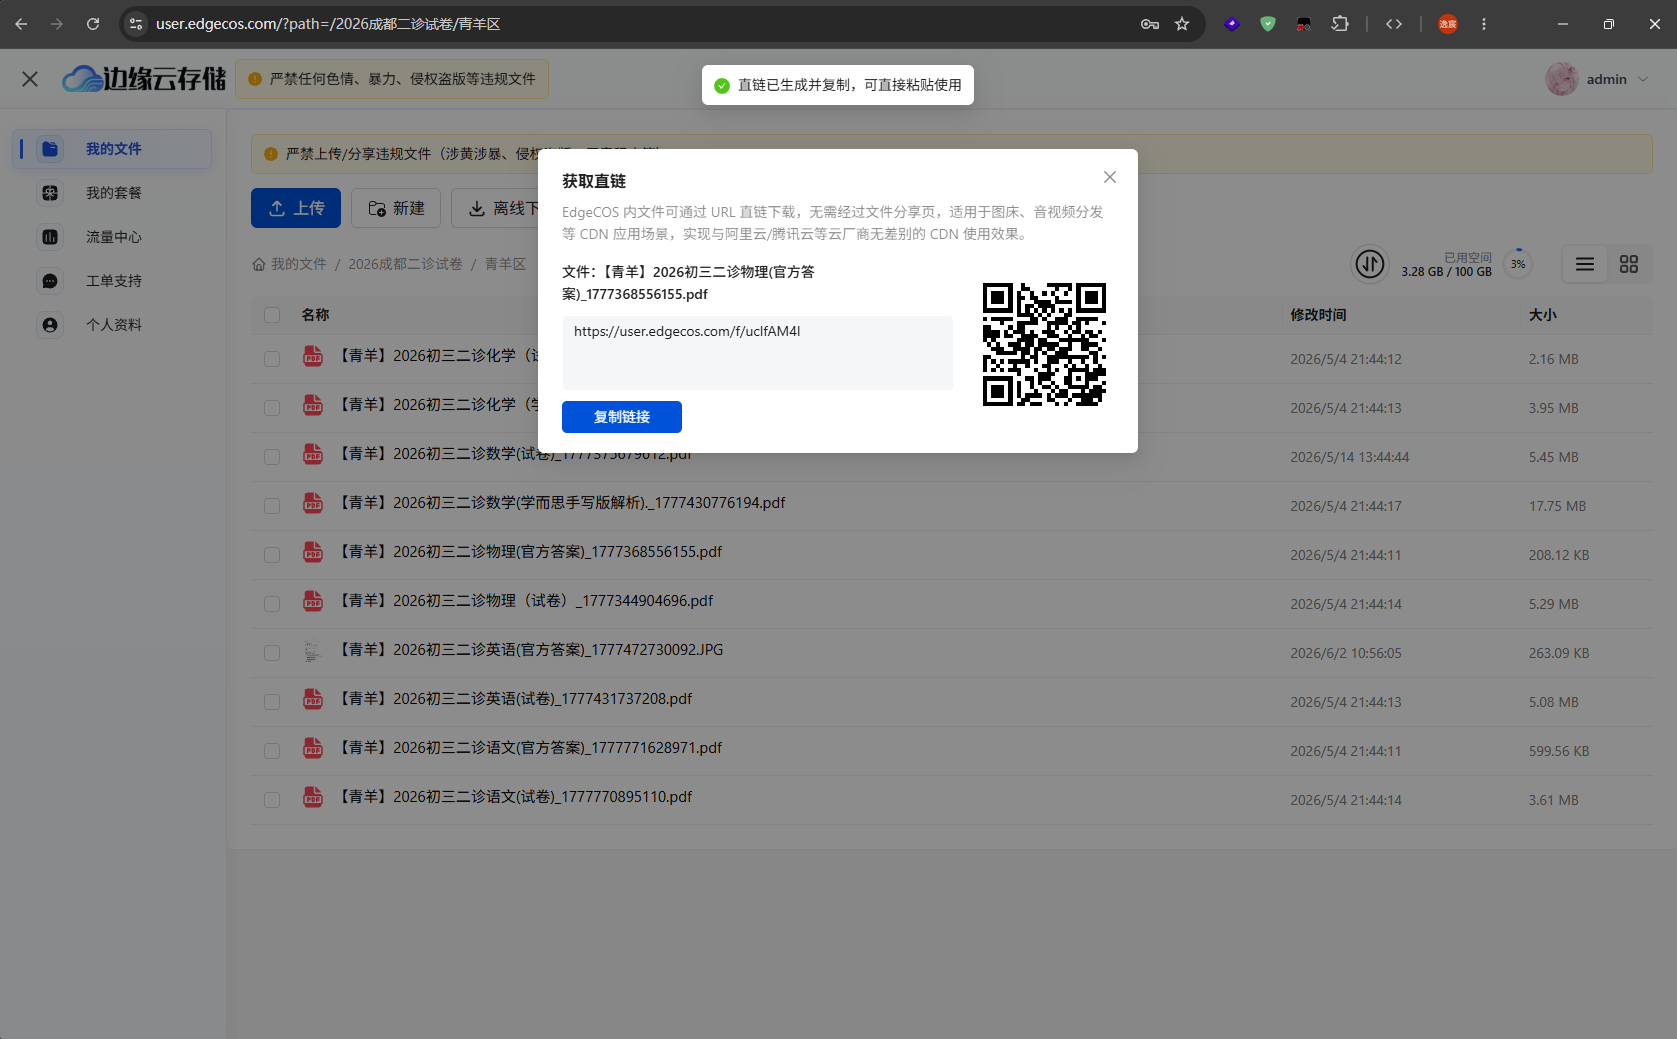Open 我的套餐 in the sidebar
This screenshot has width=1677, height=1039.
pos(113,193)
